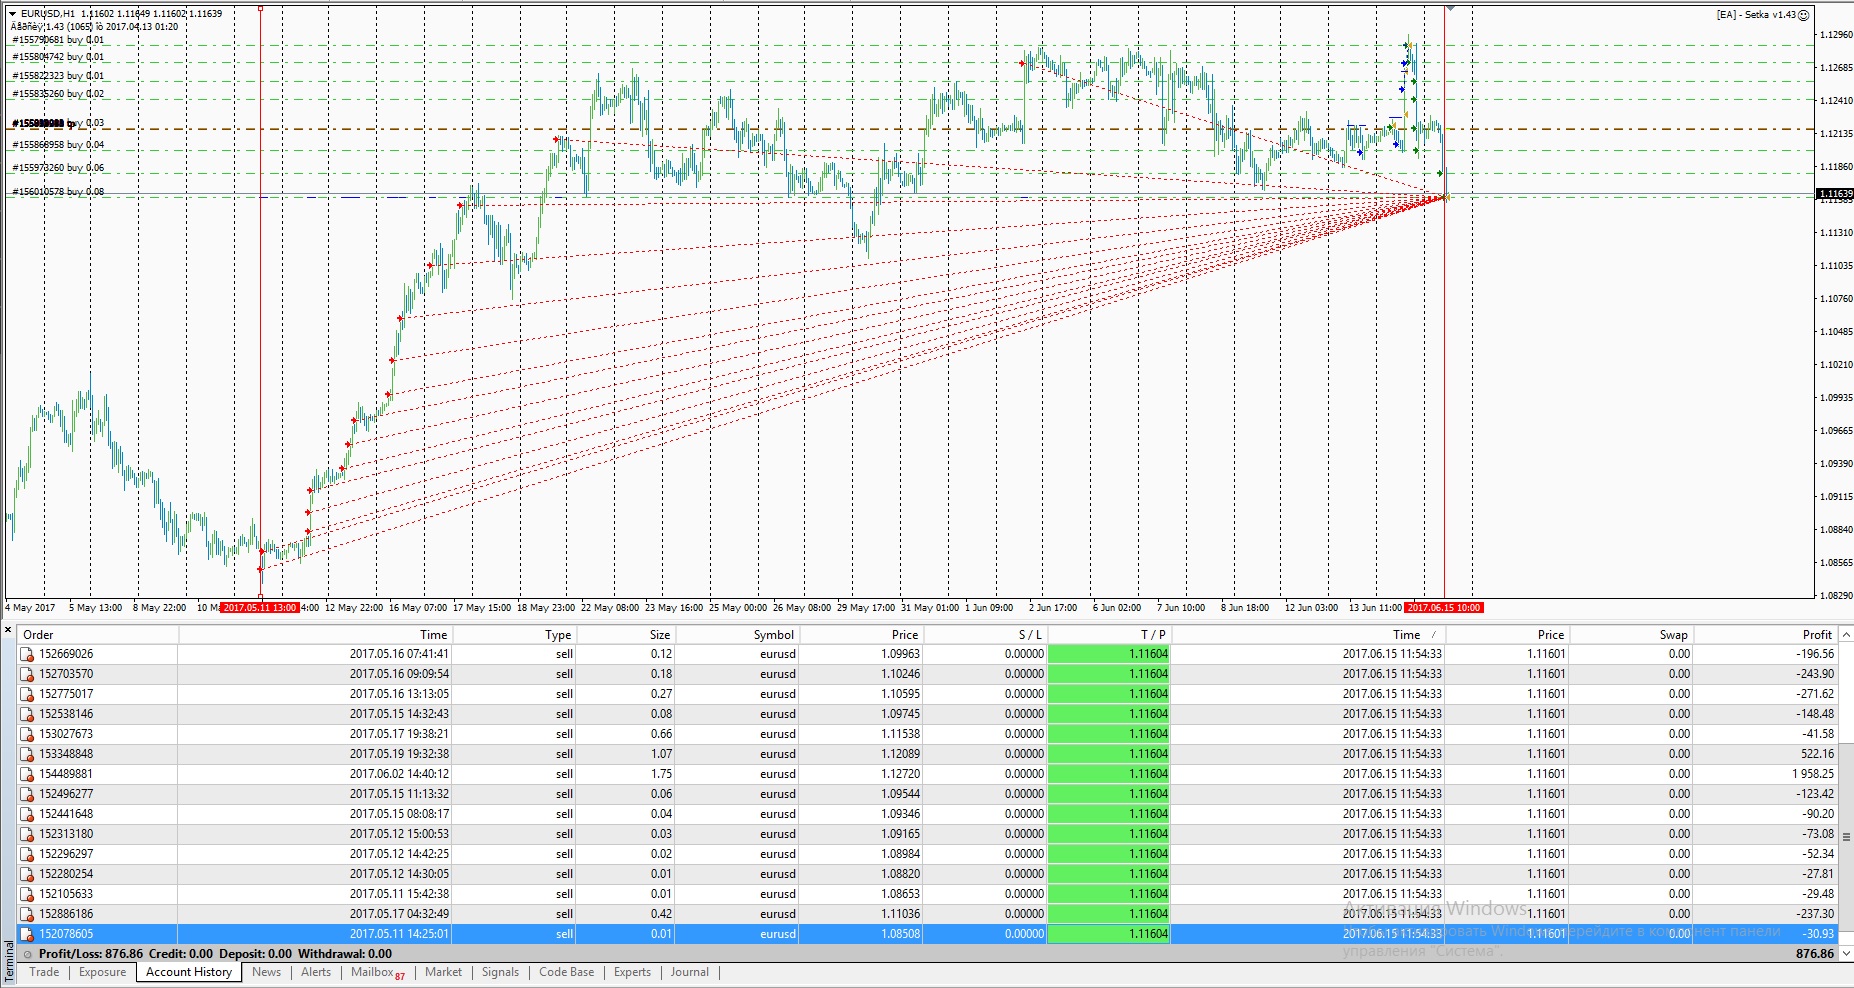
Task: Select the #155973260 buy 0.06 order line label
Action: (x=58, y=168)
